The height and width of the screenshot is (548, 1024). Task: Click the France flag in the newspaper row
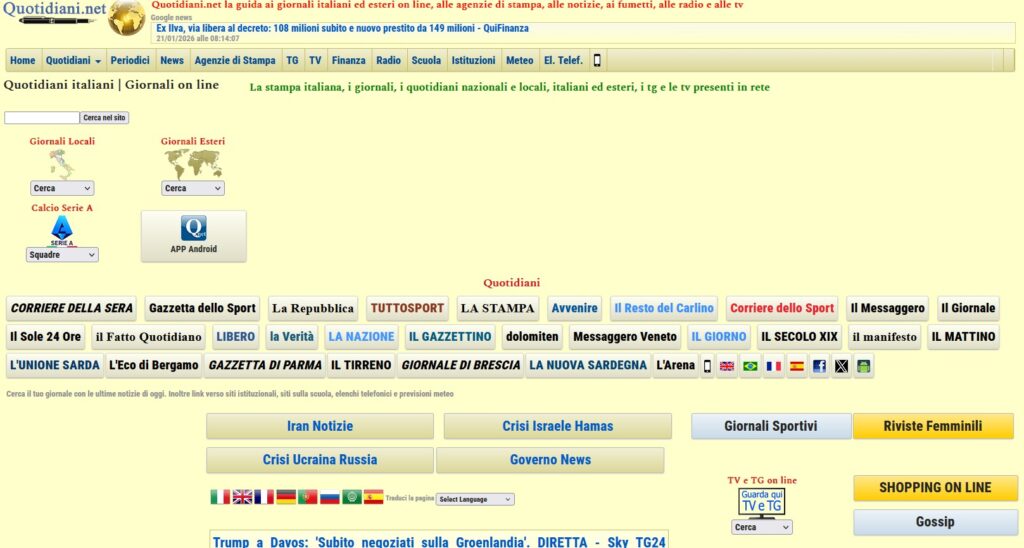click(x=774, y=366)
